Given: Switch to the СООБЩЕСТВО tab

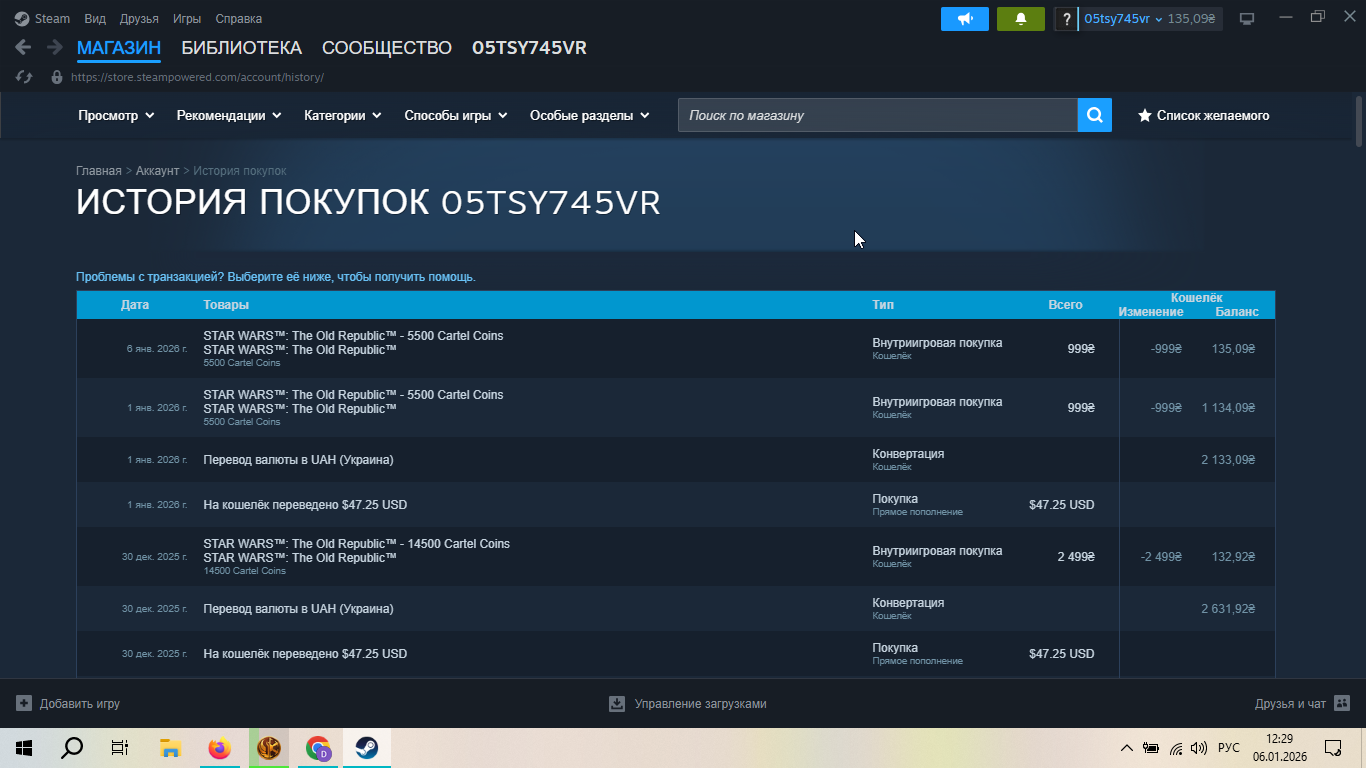Looking at the screenshot, I should pos(387,48).
